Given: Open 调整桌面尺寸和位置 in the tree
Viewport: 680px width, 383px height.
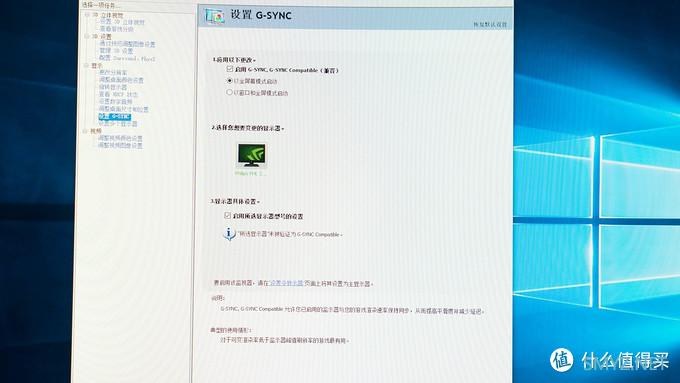Looking at the screenshot, I should (123, 109).
